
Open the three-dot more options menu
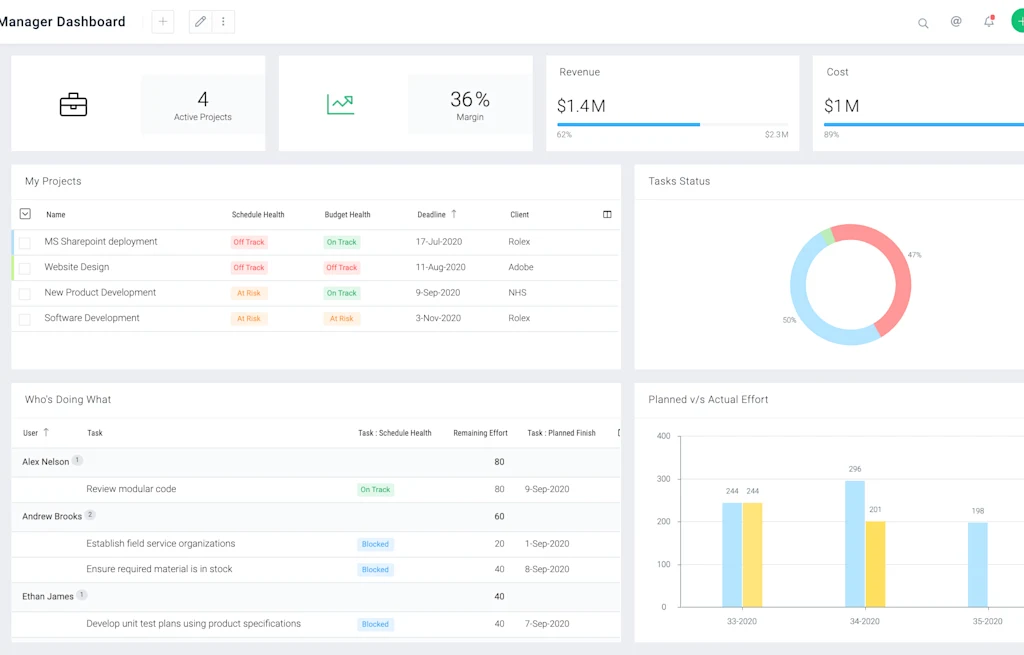pyautogui.click(x=223, y=22)
